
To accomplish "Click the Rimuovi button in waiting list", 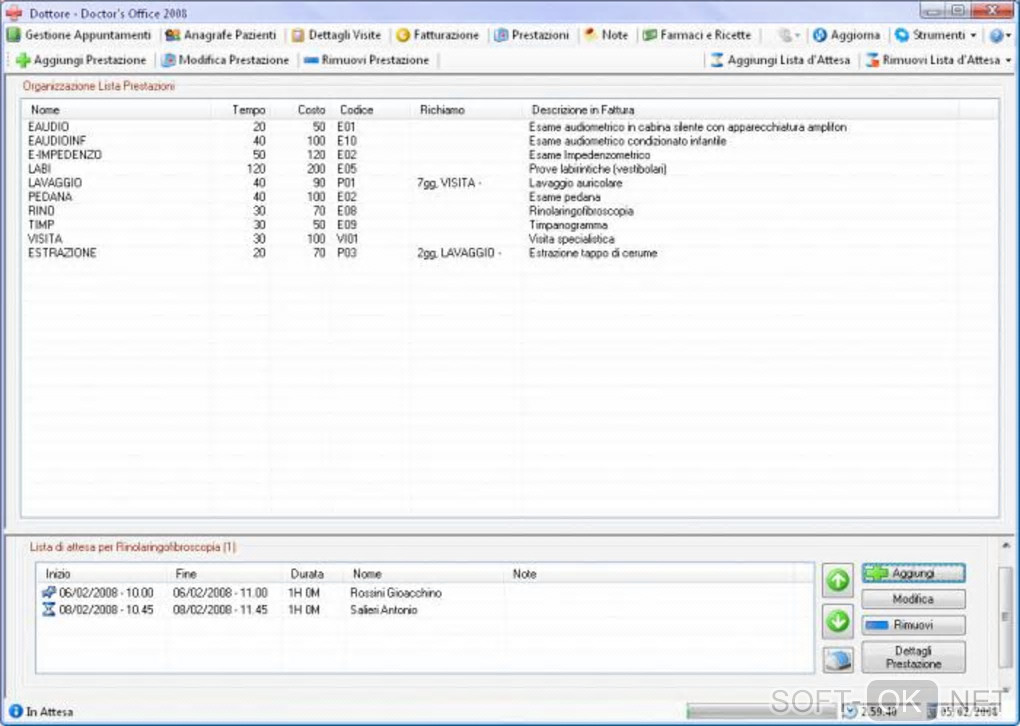I will pyautogui.click(x=913, y=625).
